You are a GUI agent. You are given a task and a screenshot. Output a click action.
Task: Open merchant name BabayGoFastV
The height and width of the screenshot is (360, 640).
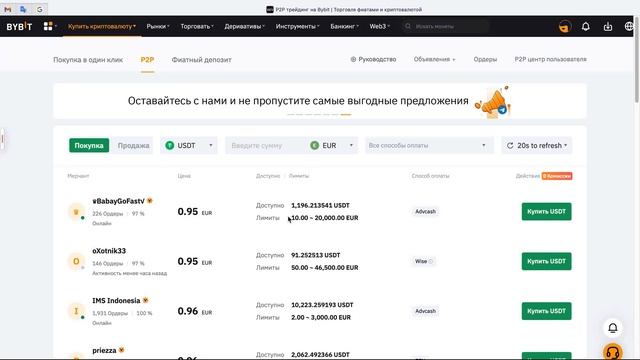tap(118, 201)
